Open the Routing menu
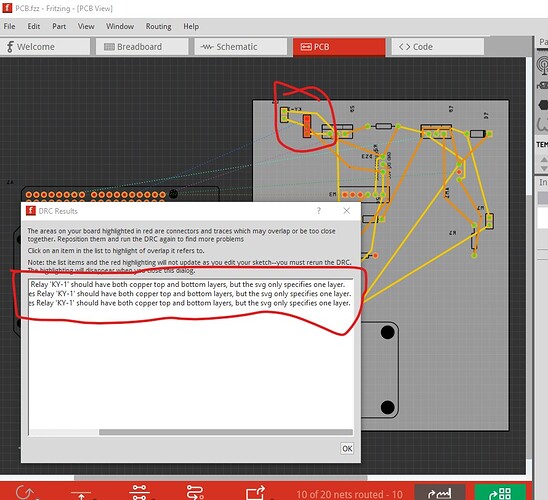The height and width of the screenshot is (500, 548). coord(159,27)
